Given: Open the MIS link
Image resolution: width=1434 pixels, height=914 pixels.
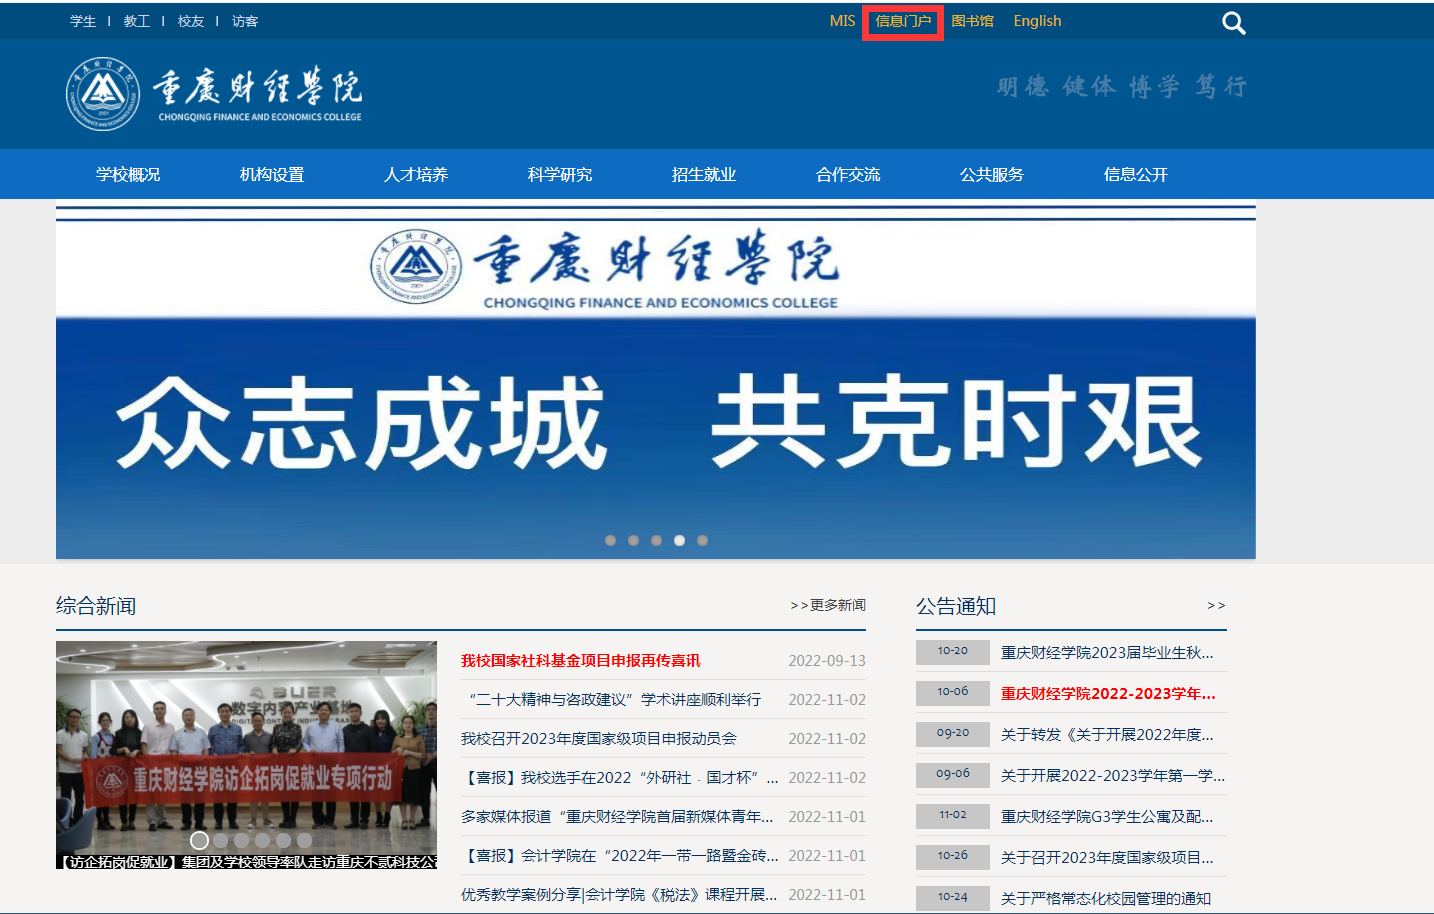Looking at the screenshot, I should (842, 21).
